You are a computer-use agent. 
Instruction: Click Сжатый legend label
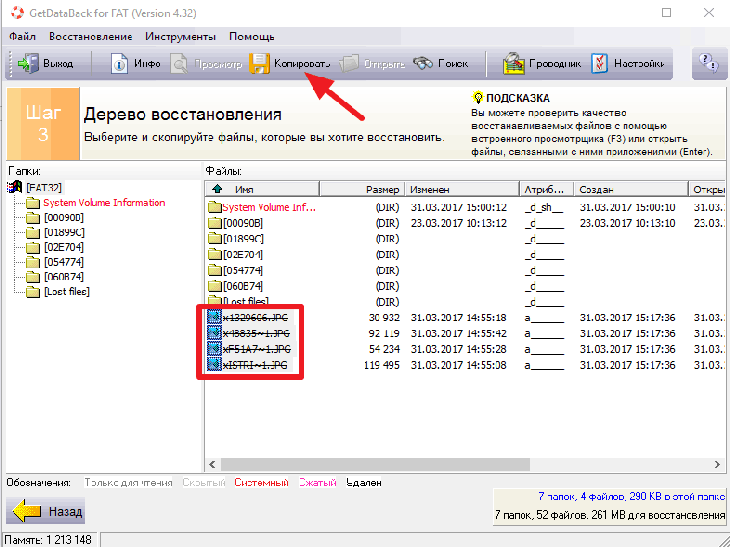(318, 482)
